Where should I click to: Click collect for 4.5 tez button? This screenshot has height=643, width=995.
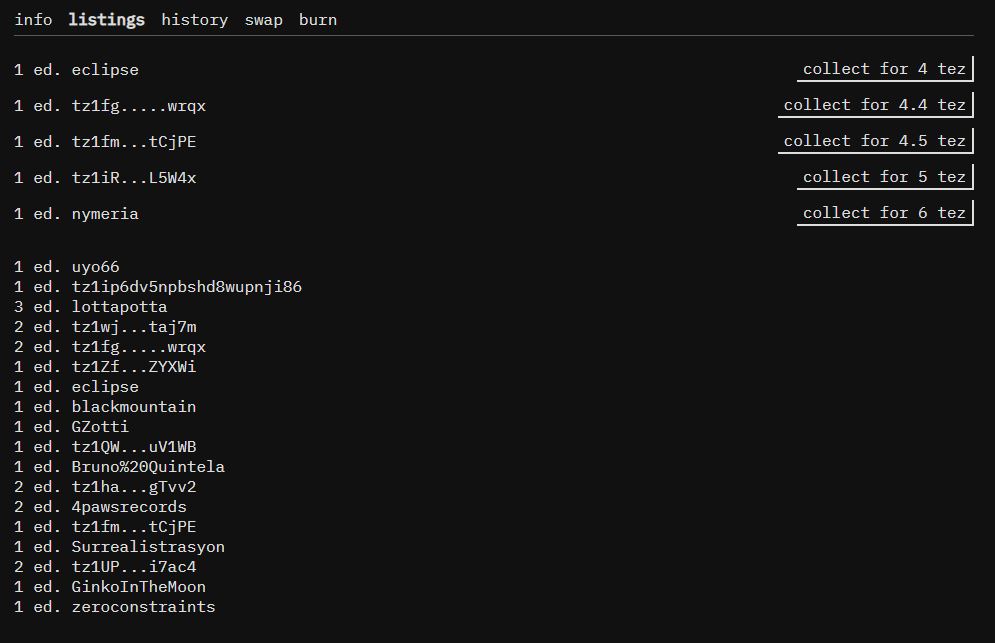click(875, 141)
